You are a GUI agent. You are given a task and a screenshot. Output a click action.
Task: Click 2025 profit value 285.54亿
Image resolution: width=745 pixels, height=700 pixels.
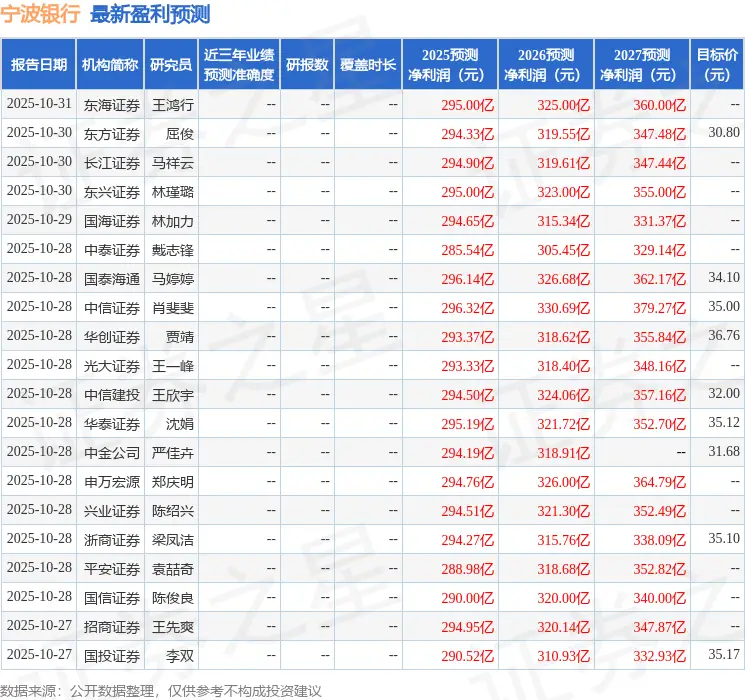pyautogui.click(x=468, y=250)
